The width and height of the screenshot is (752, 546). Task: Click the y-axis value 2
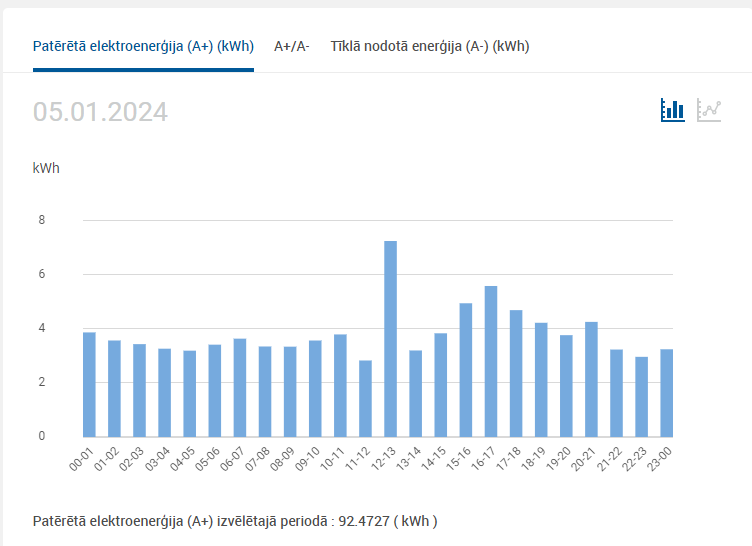click(x=42, y=382)
